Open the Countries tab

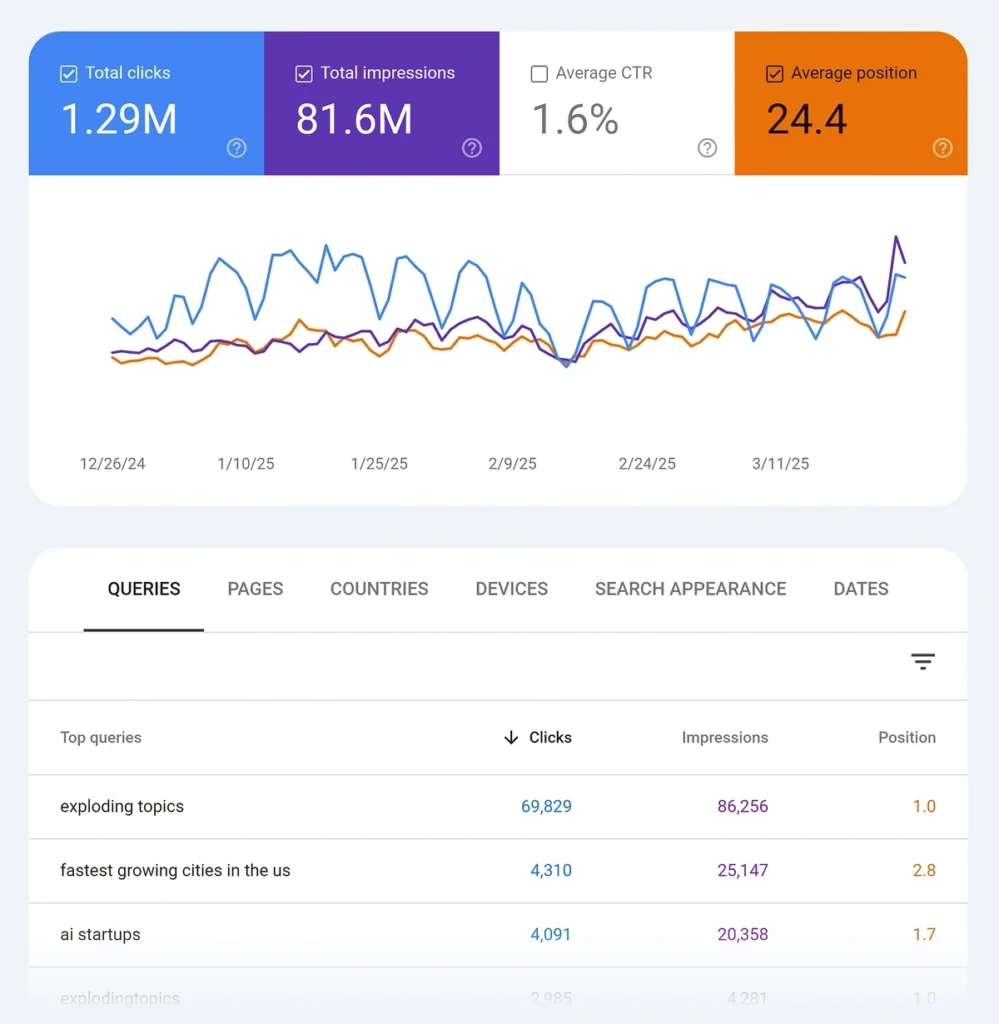379,589
